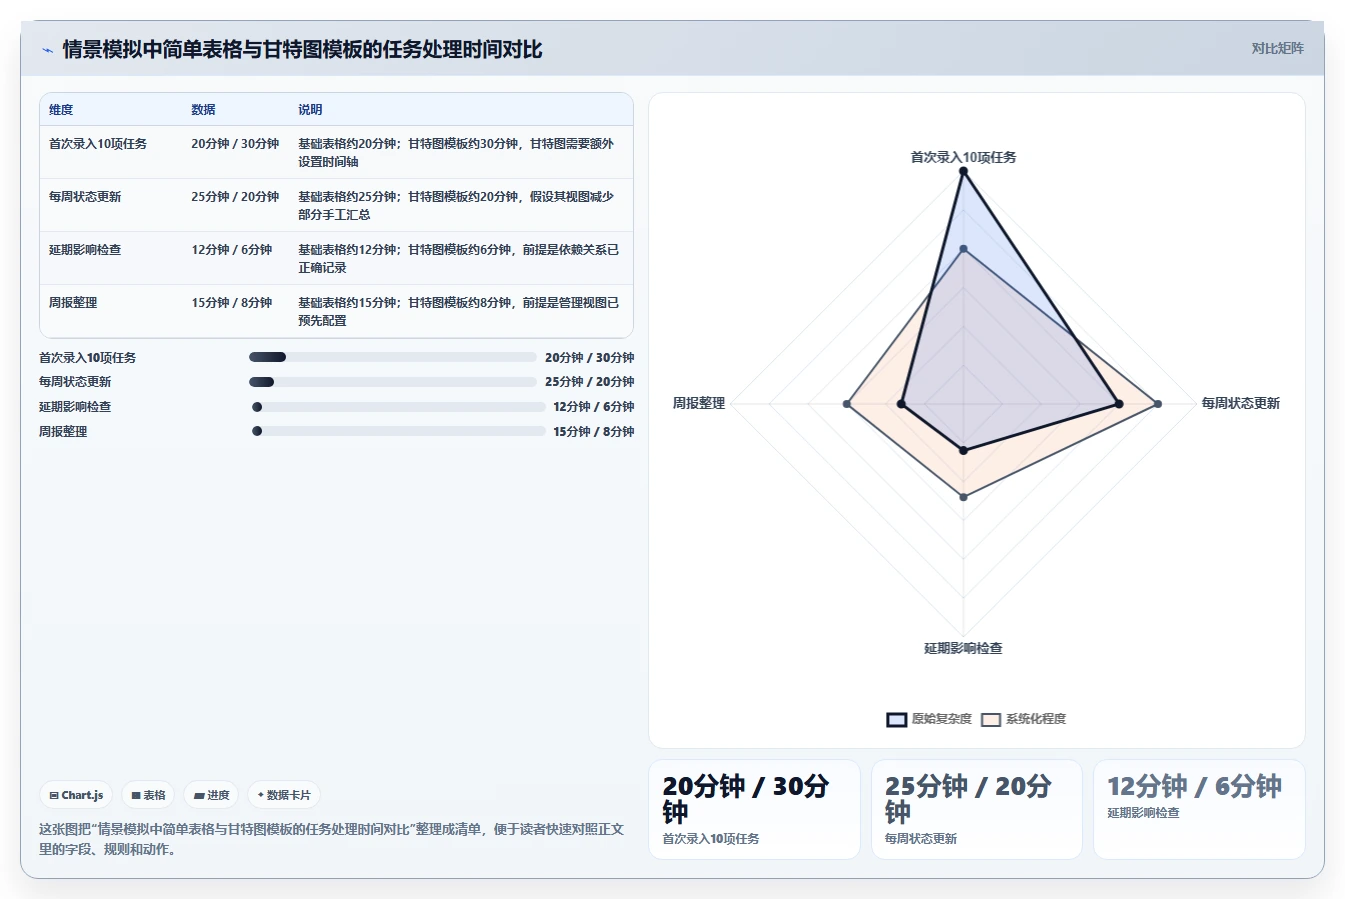Select the Chart.js tag chip
Viewport: 1345px width, 899px height.
pyautogui.click(x=76, y=795)
